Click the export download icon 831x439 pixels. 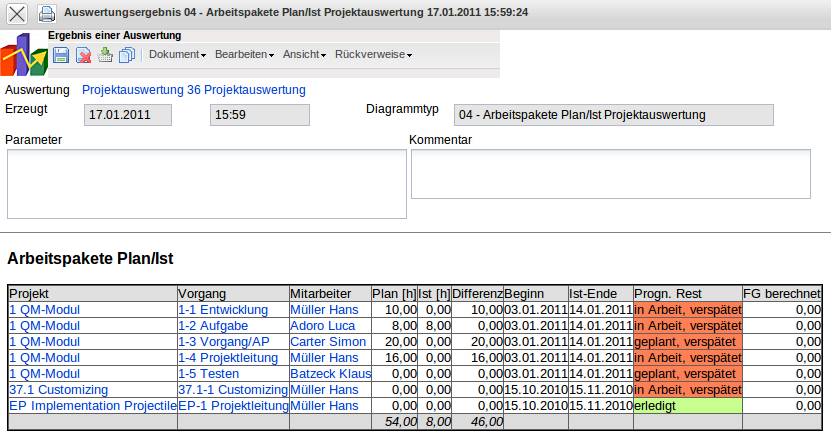pos(105,54)
